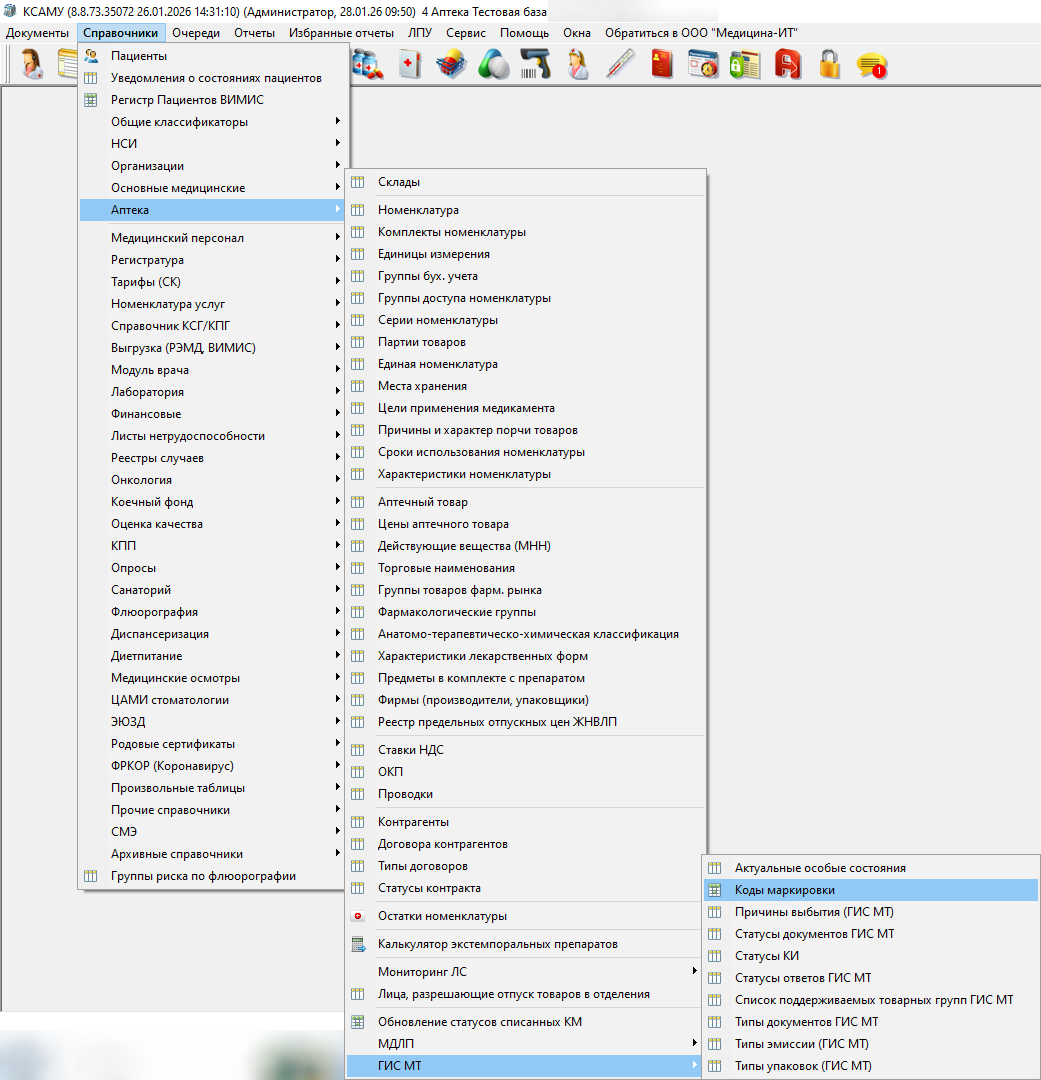Choose Калькулятор экстемпоральных препаратов
1041x1080 pixels.
coord(497,944)
